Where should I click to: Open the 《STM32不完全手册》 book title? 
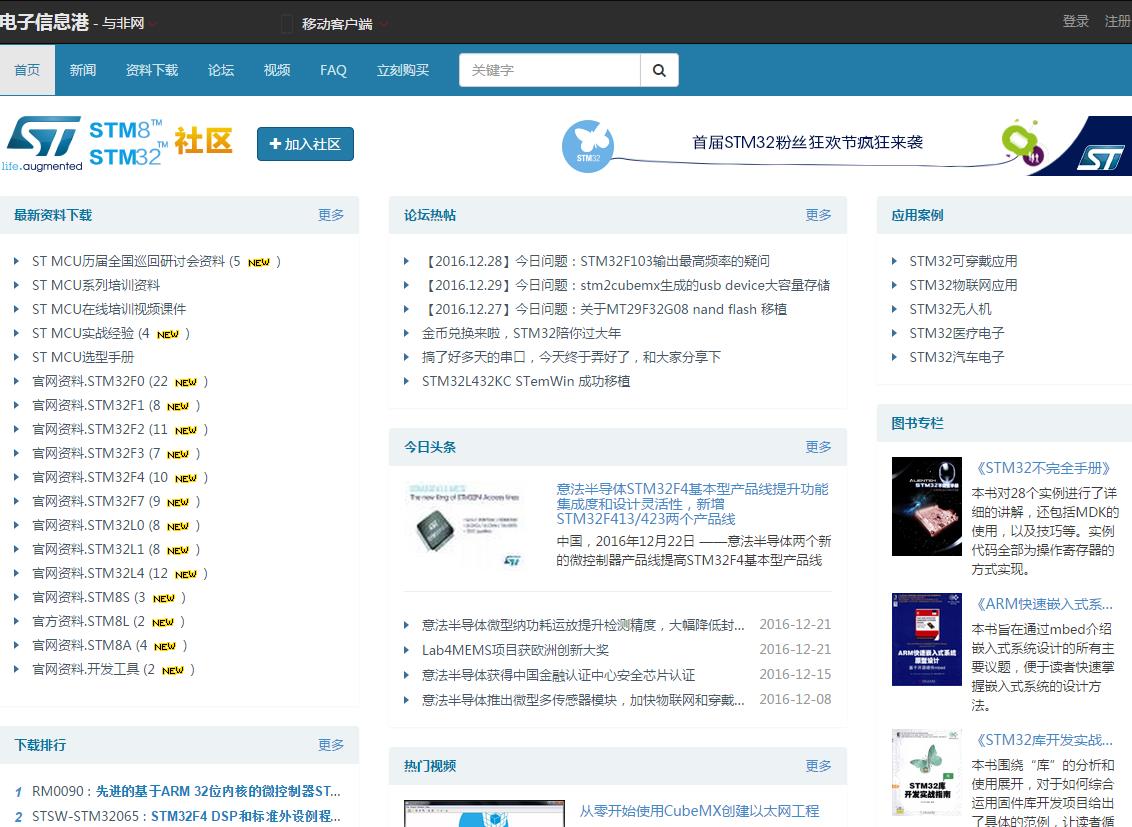(1043, 468)
